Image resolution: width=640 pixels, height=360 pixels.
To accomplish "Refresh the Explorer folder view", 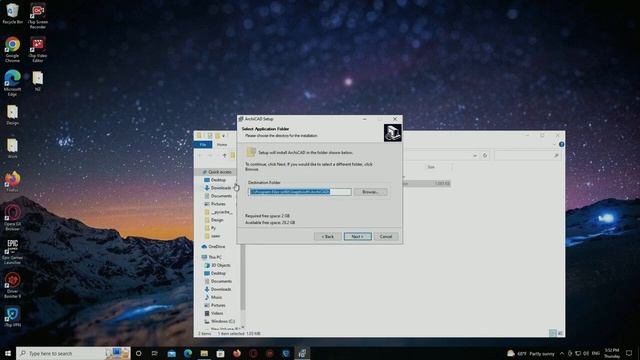I will [x=485, y=156].
